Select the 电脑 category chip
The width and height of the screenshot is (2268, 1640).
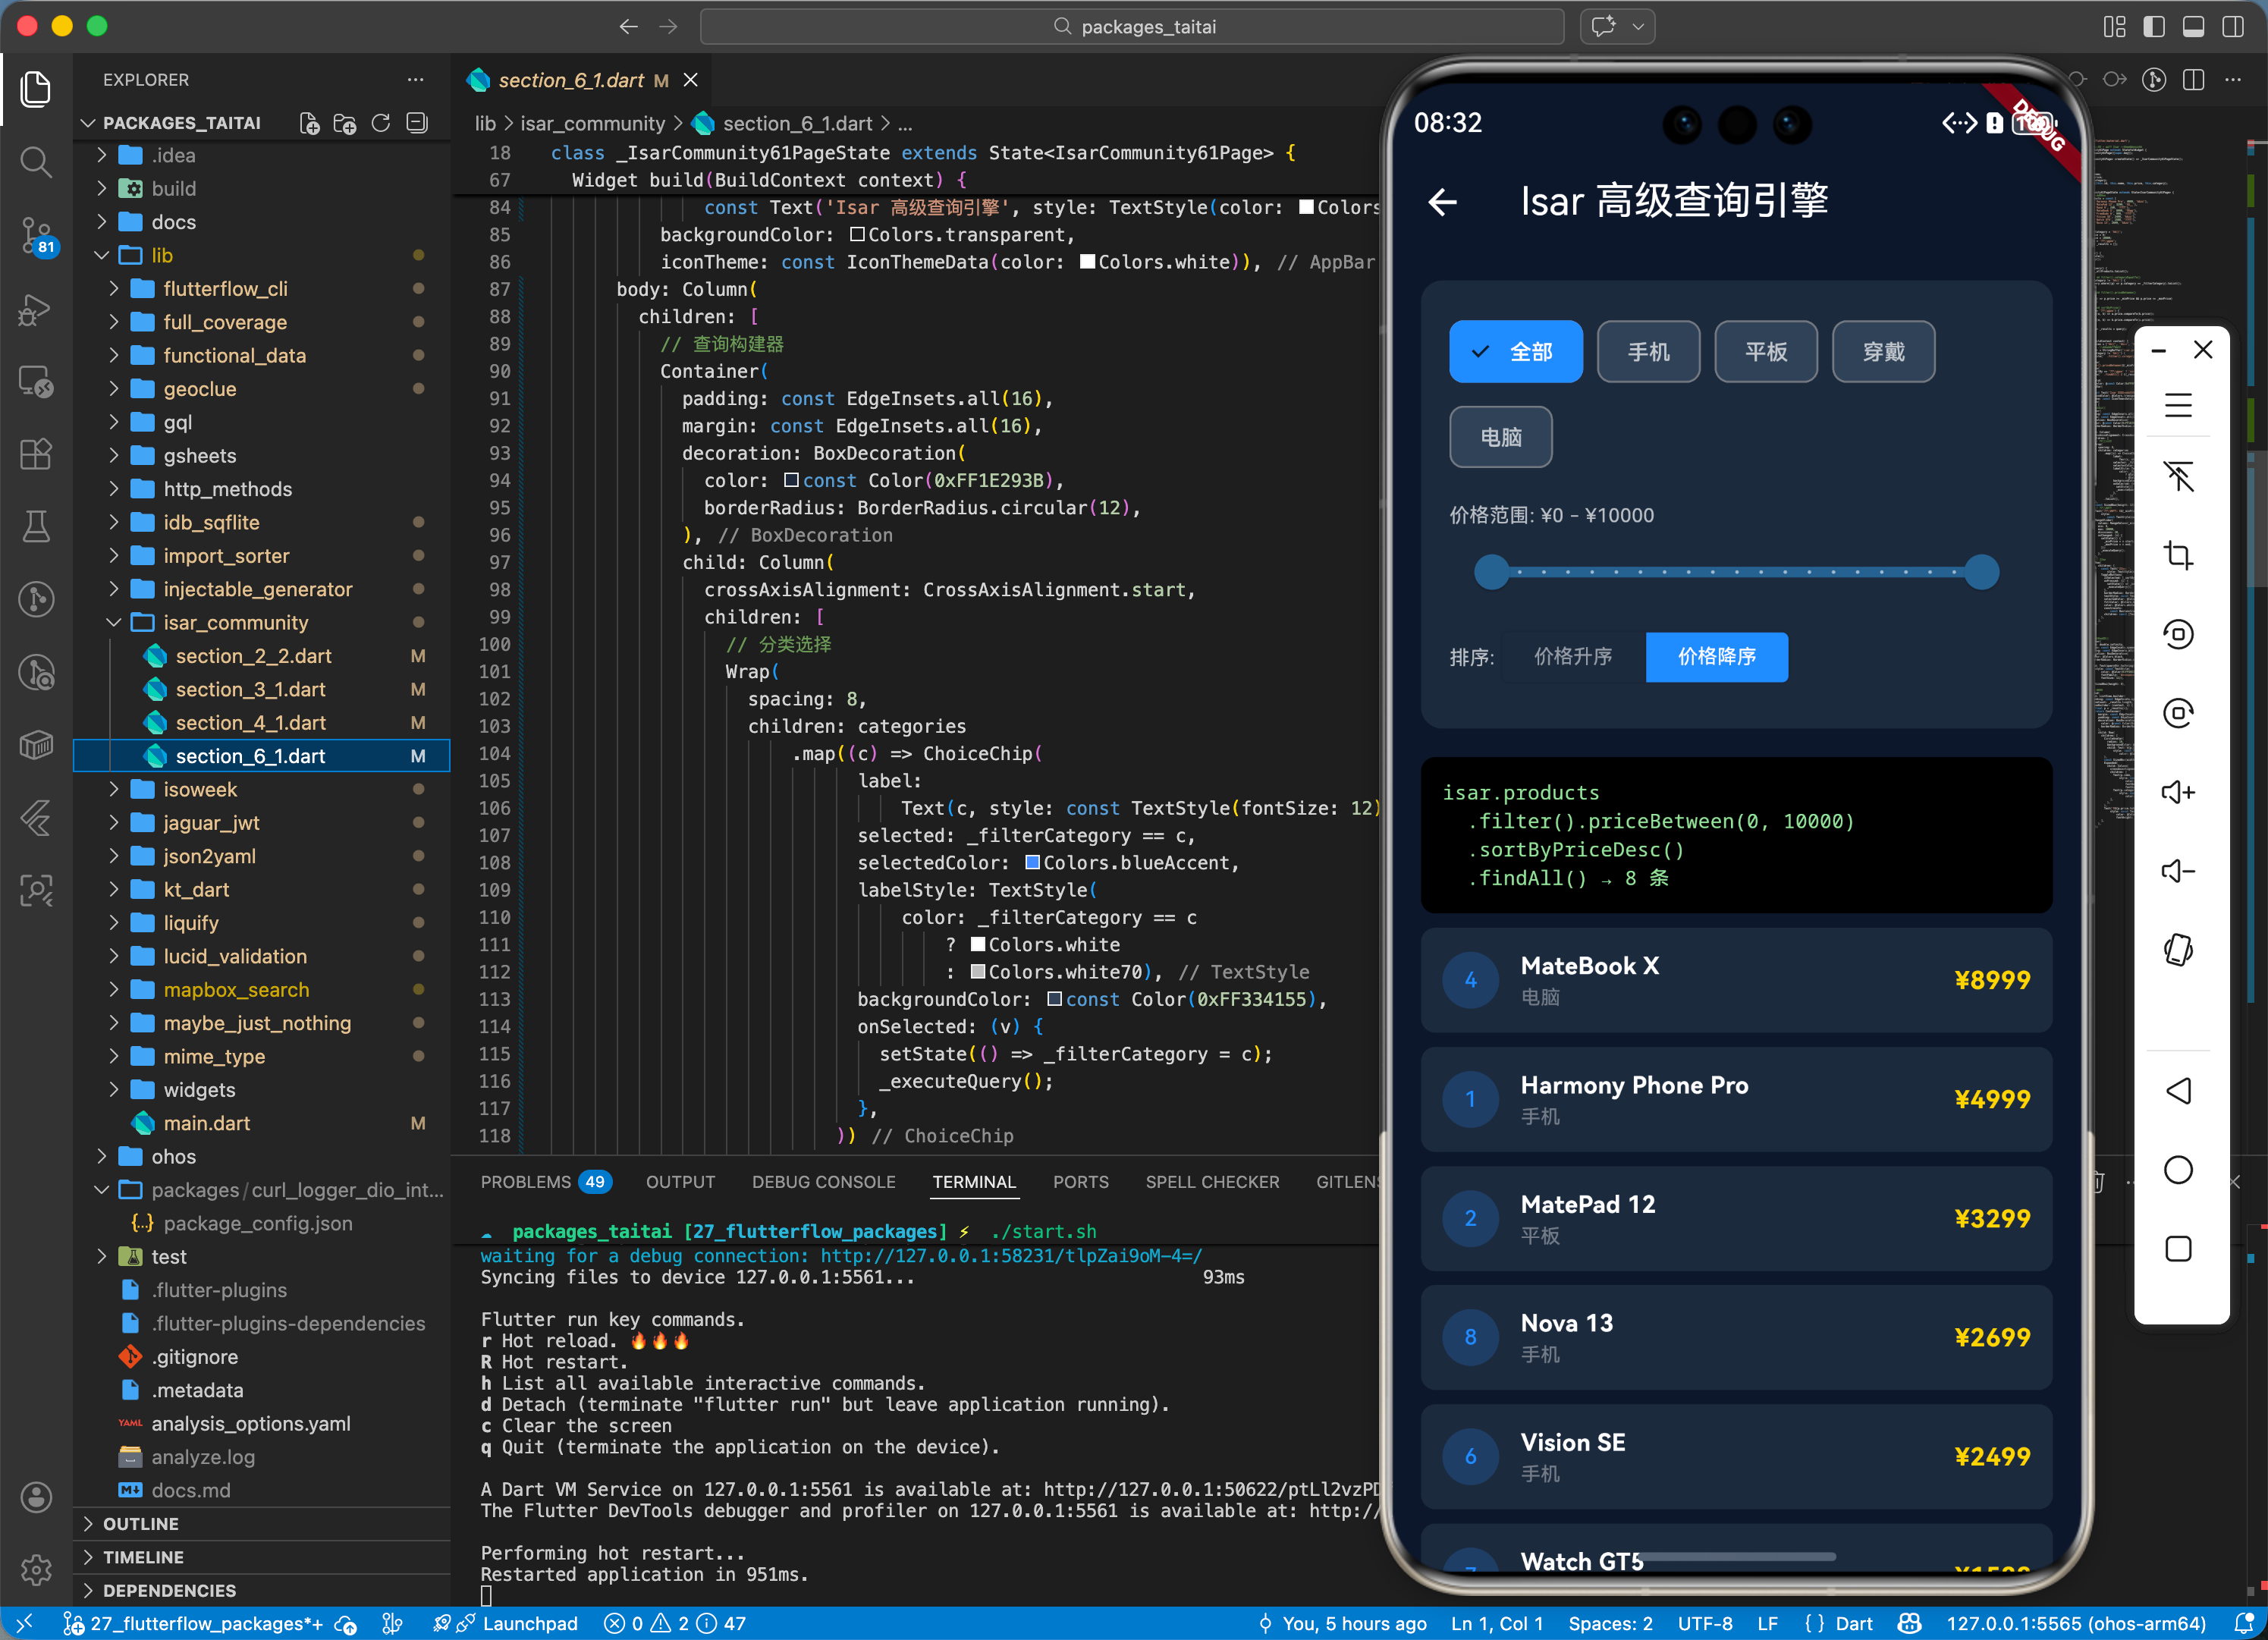click(1500, 437)
